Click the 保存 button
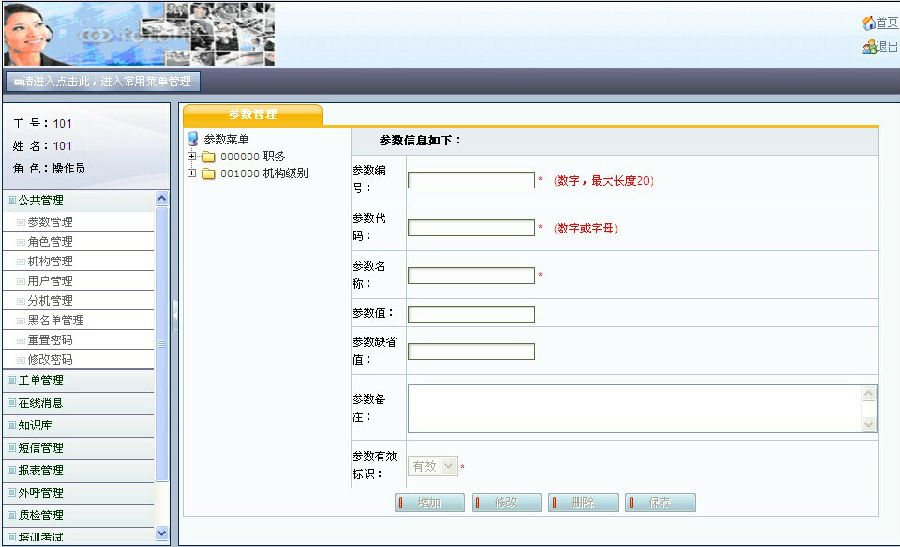 (x=660, y=503)
